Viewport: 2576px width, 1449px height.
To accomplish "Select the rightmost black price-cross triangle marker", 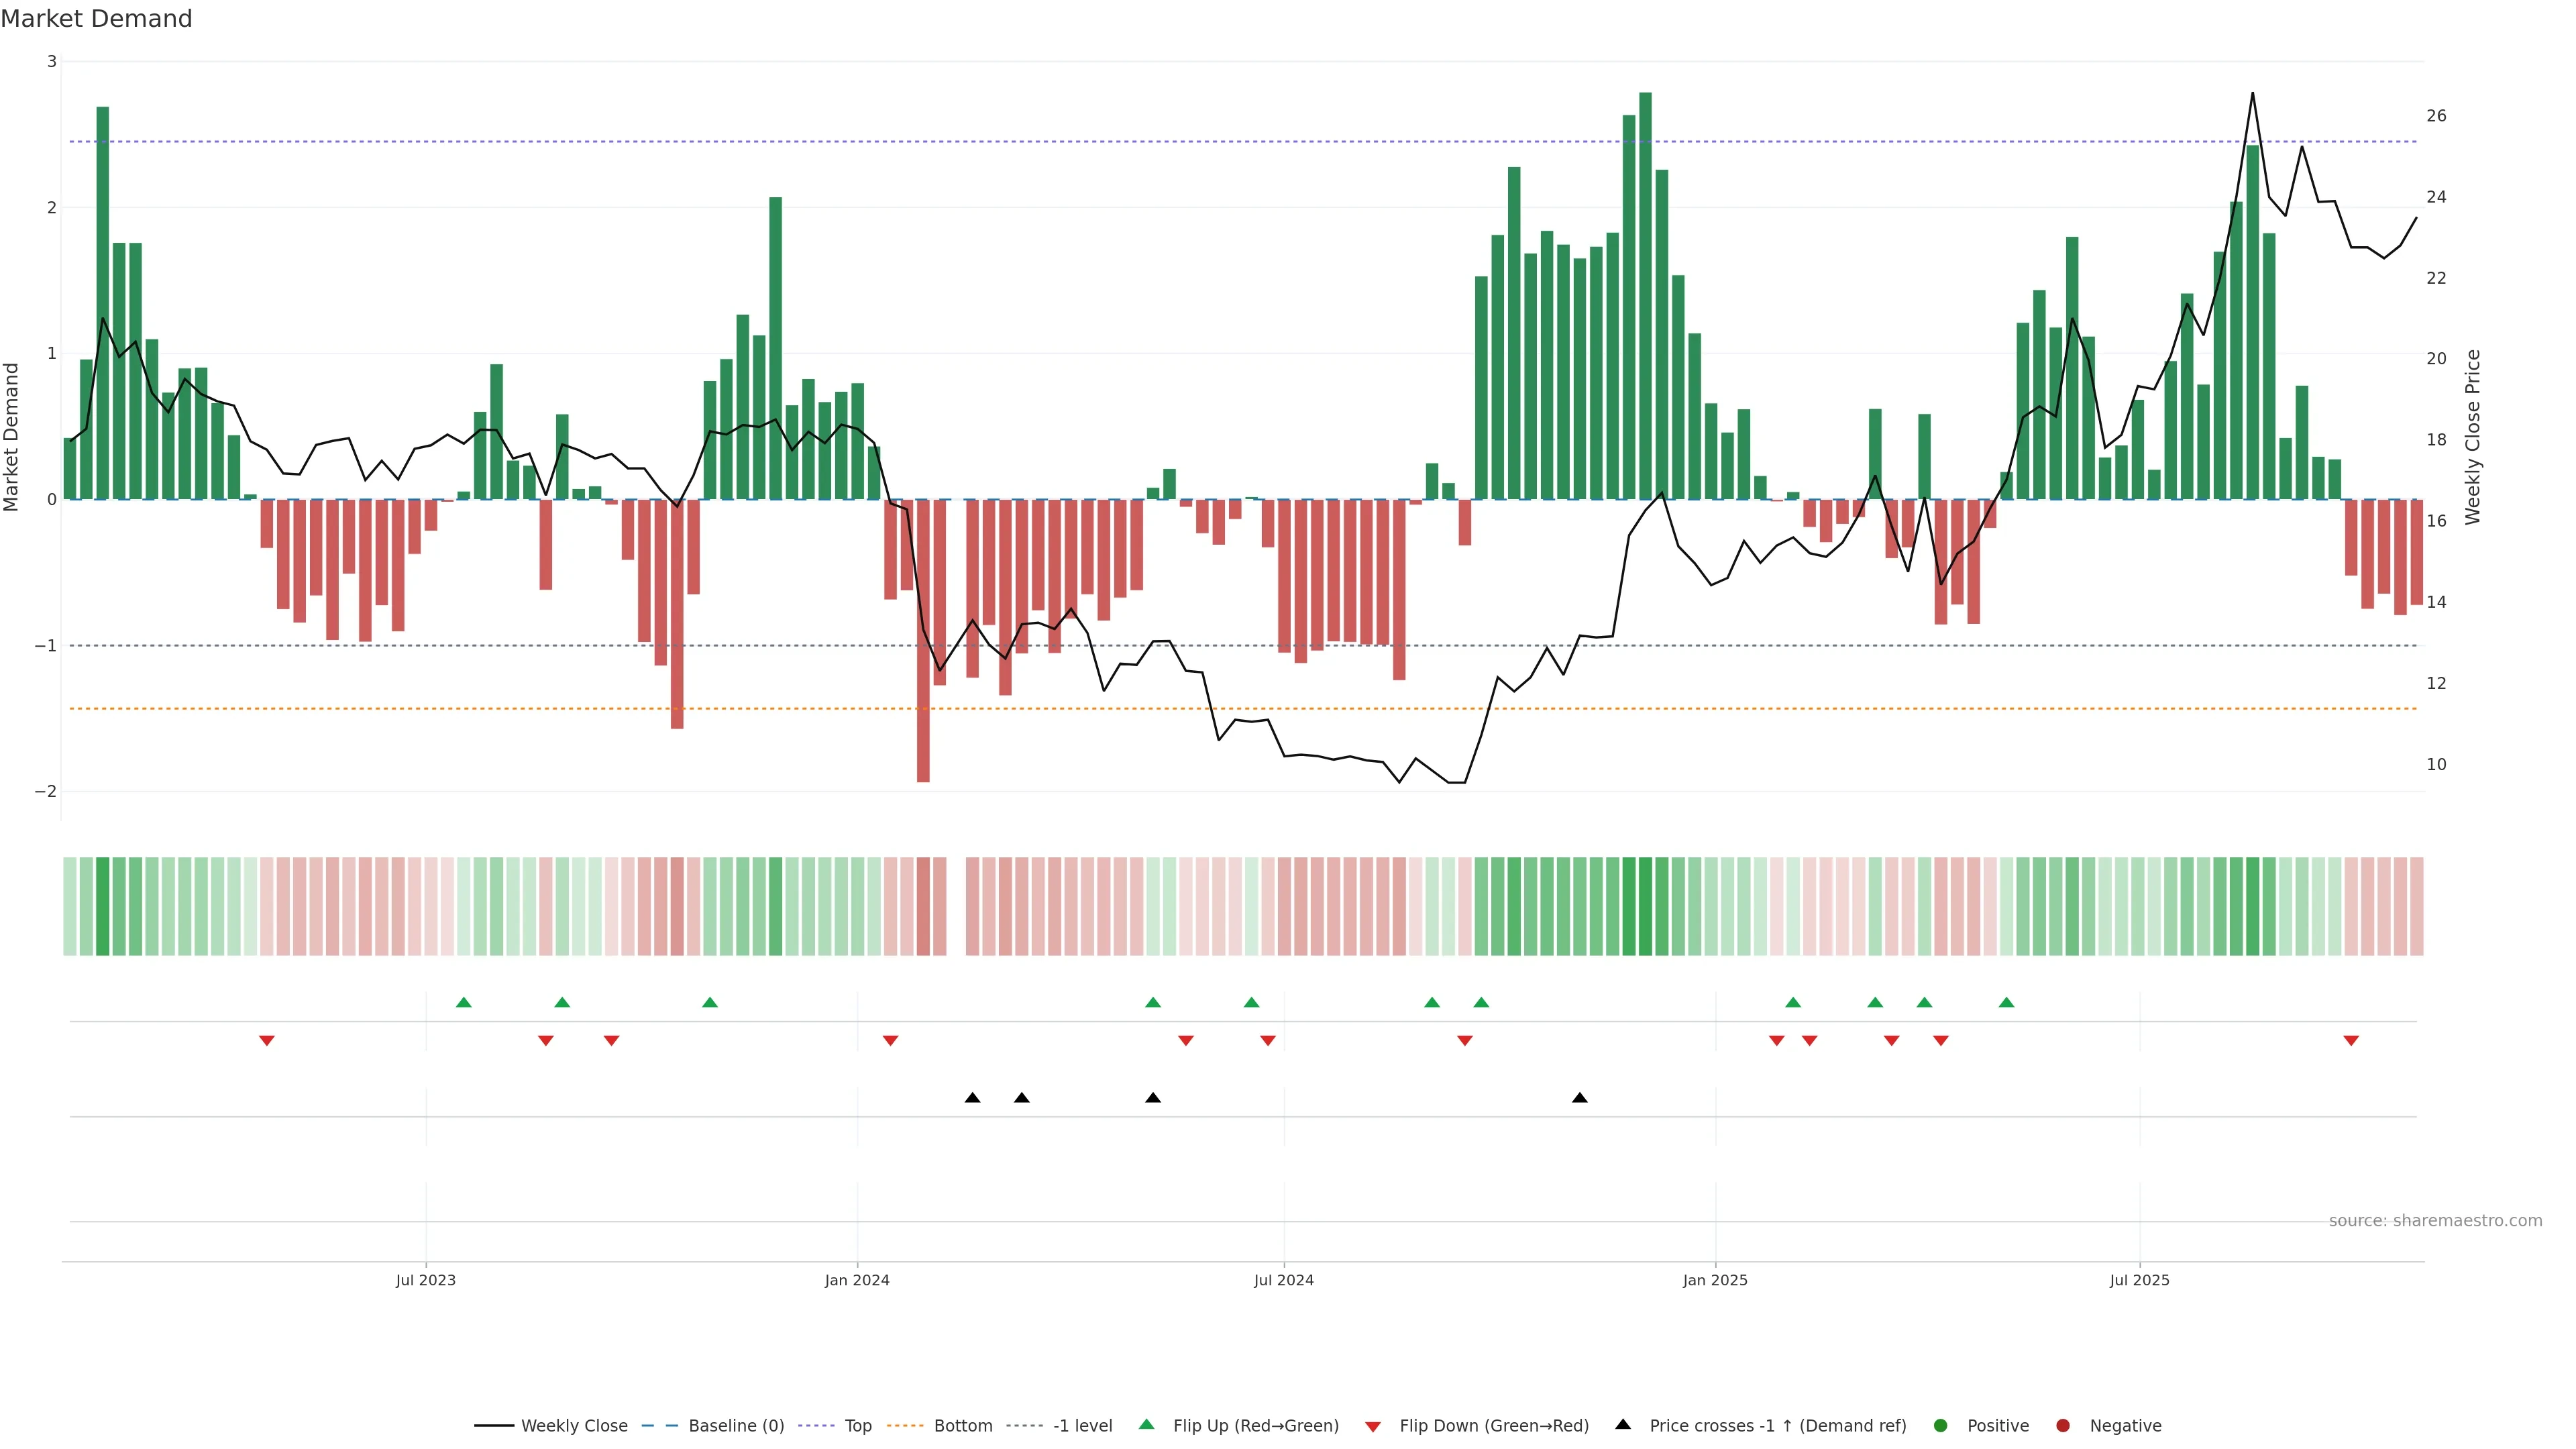I will click(1580, 1098).
